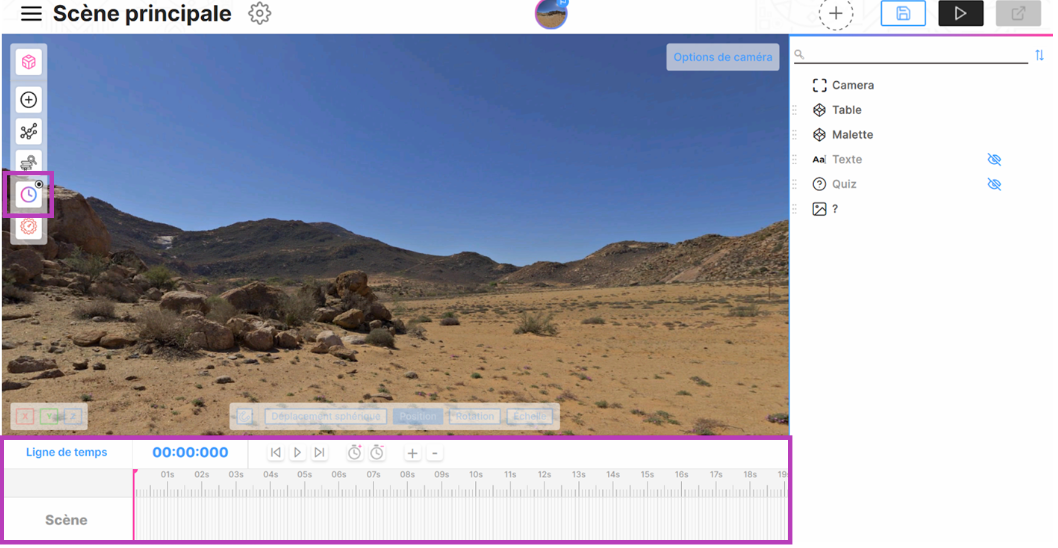The width and height of the screenshot is (1058, 548).
Task: Click the Scène principale title
Action: point(142,13)
